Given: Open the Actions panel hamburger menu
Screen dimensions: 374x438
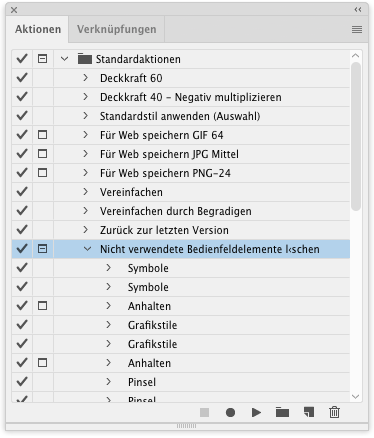Looking at the screenshot, I should coord(357,30).
